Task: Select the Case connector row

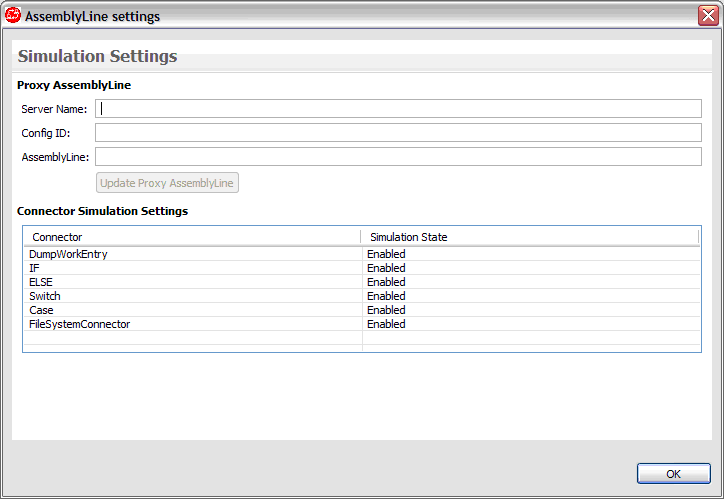Action: click(x=362, y=310)
